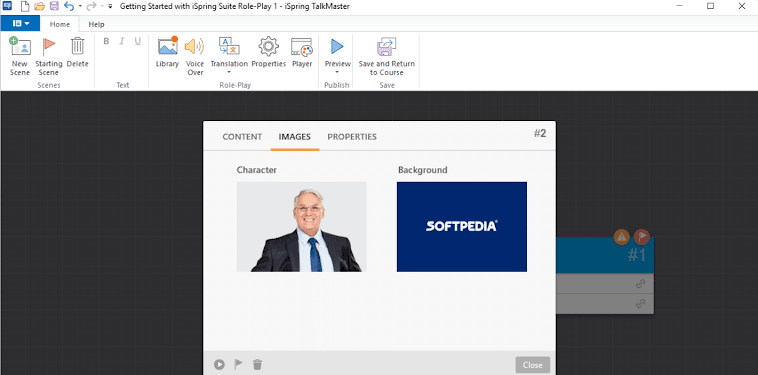Expand the undo history dropdown
This screenshot has width=758, height=375.
[x=80, y=6]
